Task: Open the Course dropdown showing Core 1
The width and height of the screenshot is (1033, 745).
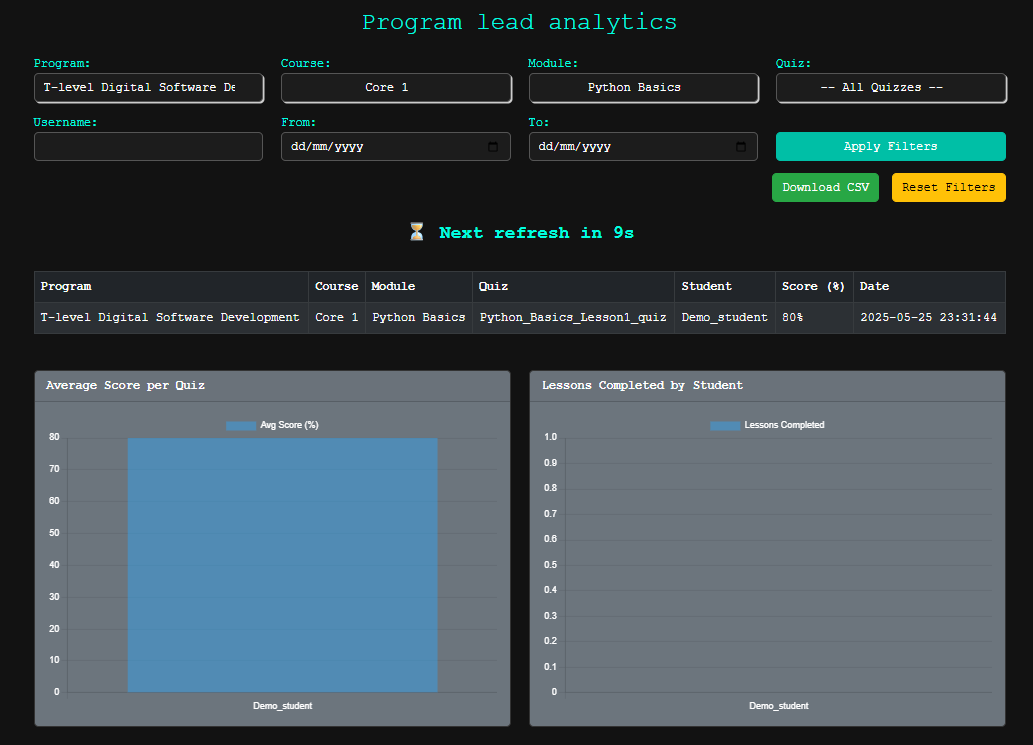Action: coord(395,88)
